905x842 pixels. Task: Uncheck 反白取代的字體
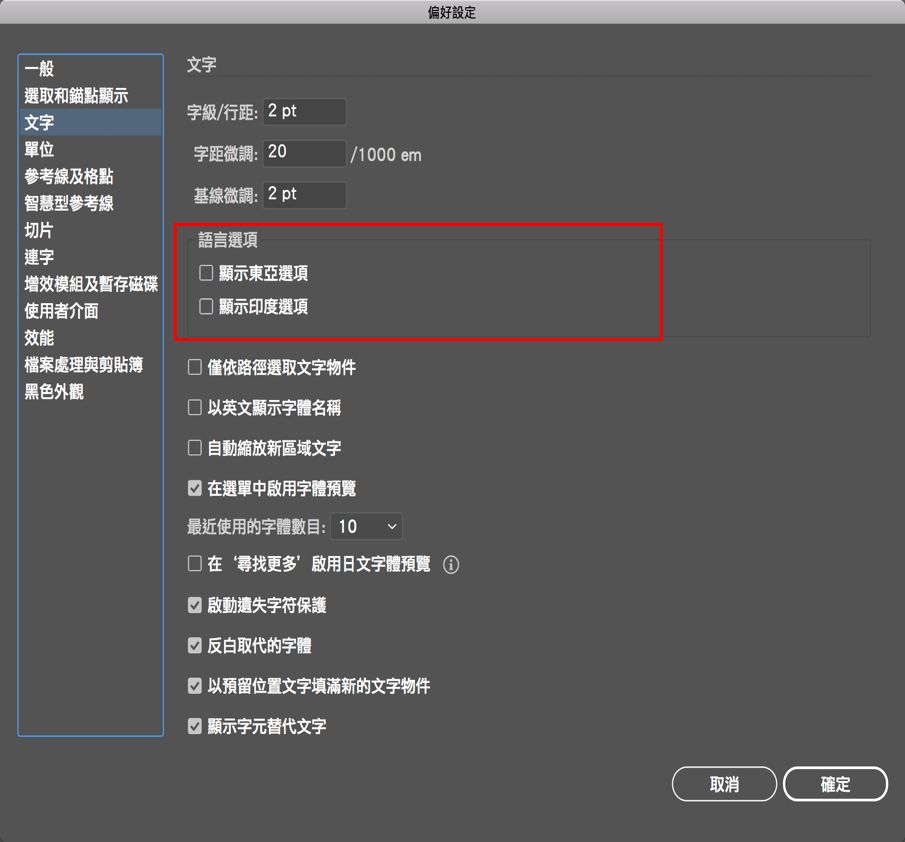[x=195, y=645]
